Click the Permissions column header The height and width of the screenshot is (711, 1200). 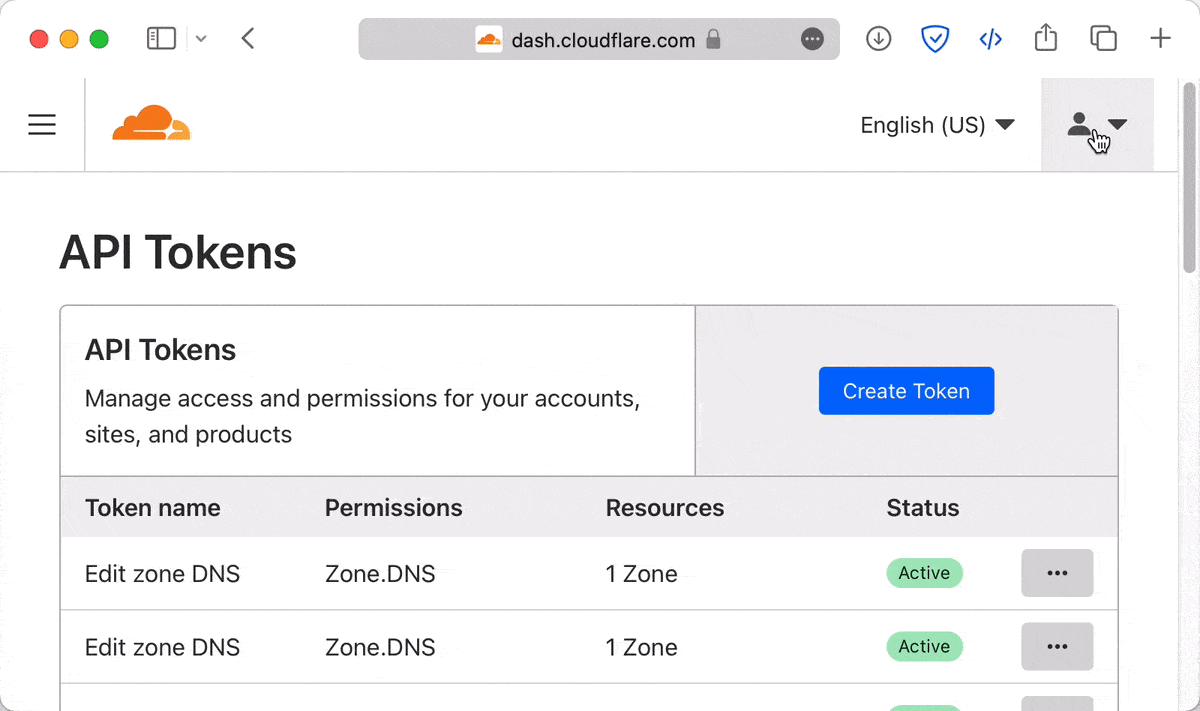394,508
